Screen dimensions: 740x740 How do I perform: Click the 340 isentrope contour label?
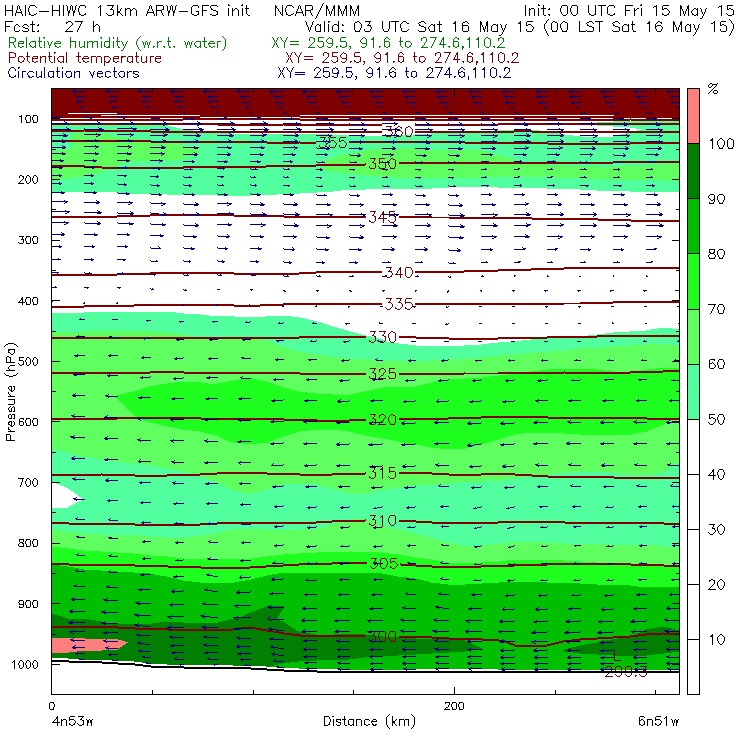pos(398,272)
